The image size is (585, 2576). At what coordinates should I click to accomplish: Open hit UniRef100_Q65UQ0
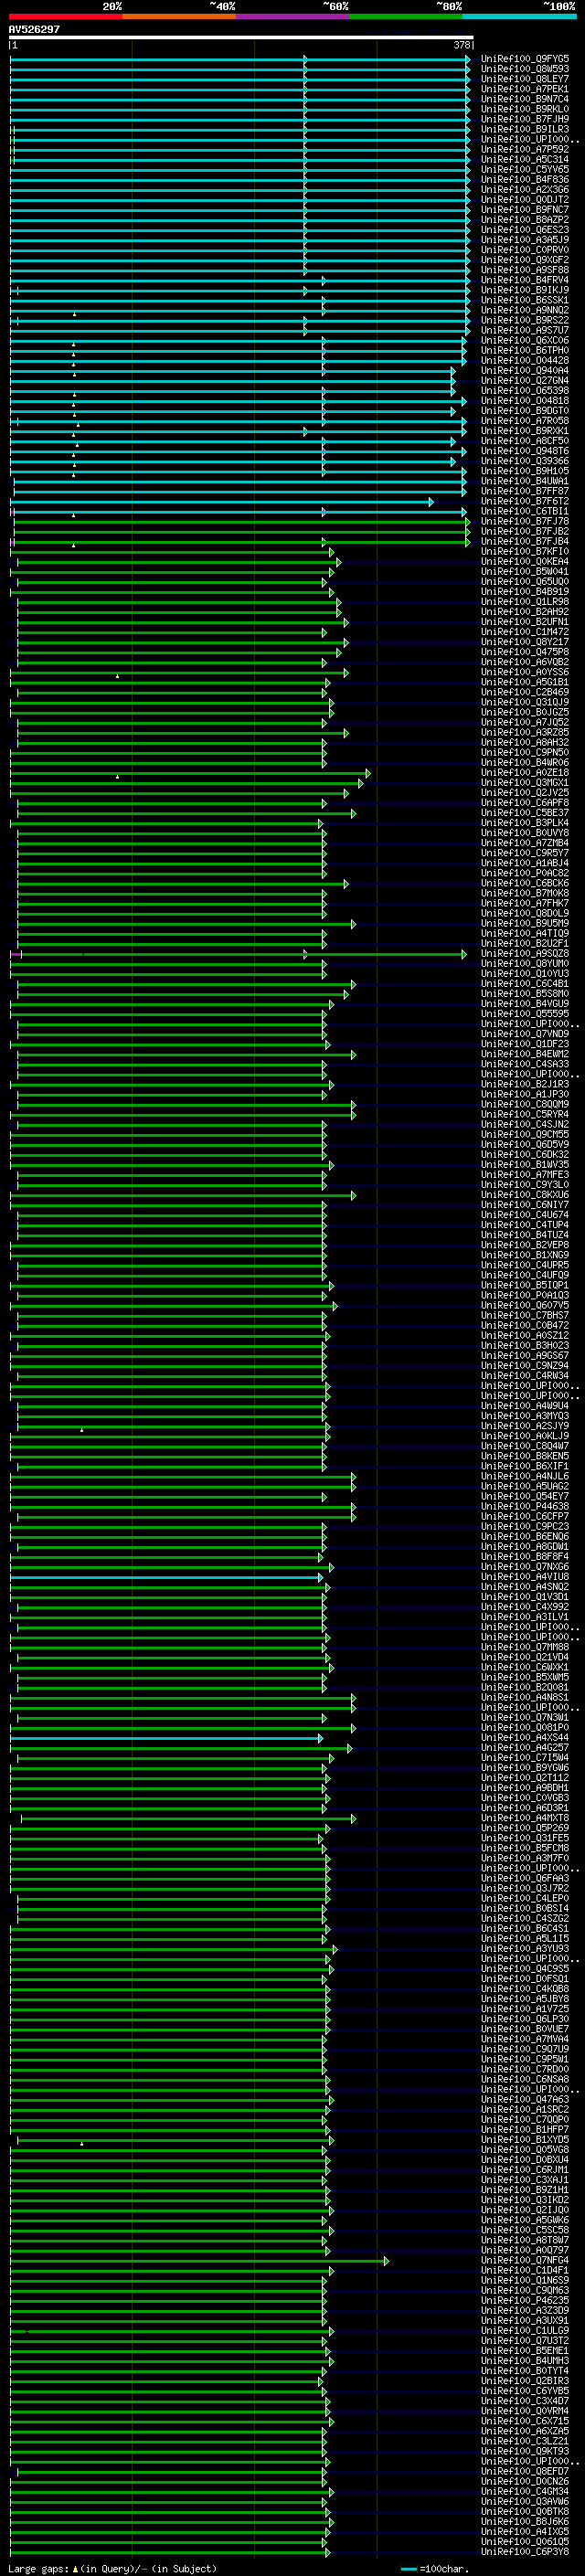(x=524, y=581)
